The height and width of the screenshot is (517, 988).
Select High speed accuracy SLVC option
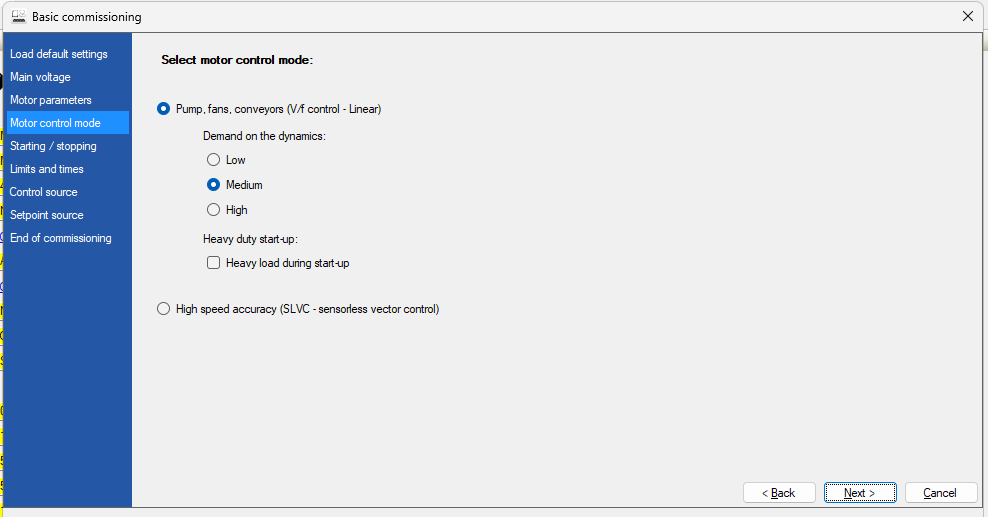[163, 309]
